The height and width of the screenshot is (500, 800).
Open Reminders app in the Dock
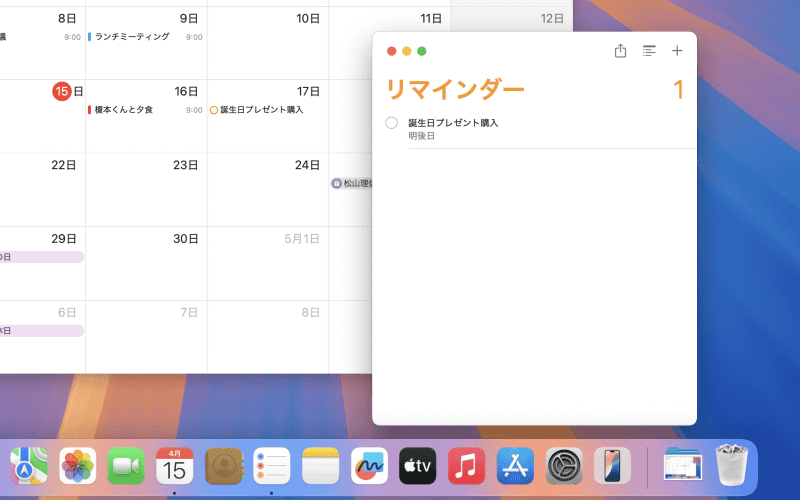click(x=272, y=466)
